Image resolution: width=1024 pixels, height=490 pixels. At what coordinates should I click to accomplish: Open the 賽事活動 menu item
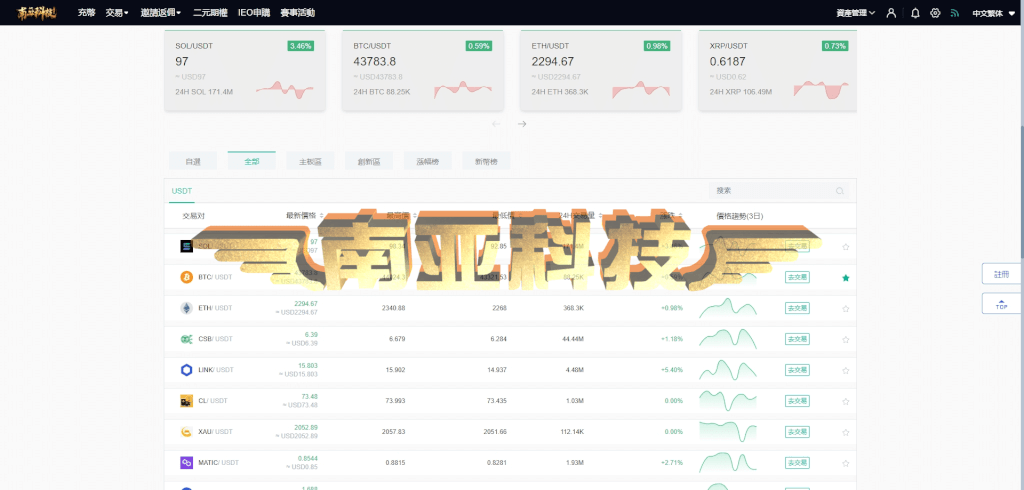[x=297, y=12]
